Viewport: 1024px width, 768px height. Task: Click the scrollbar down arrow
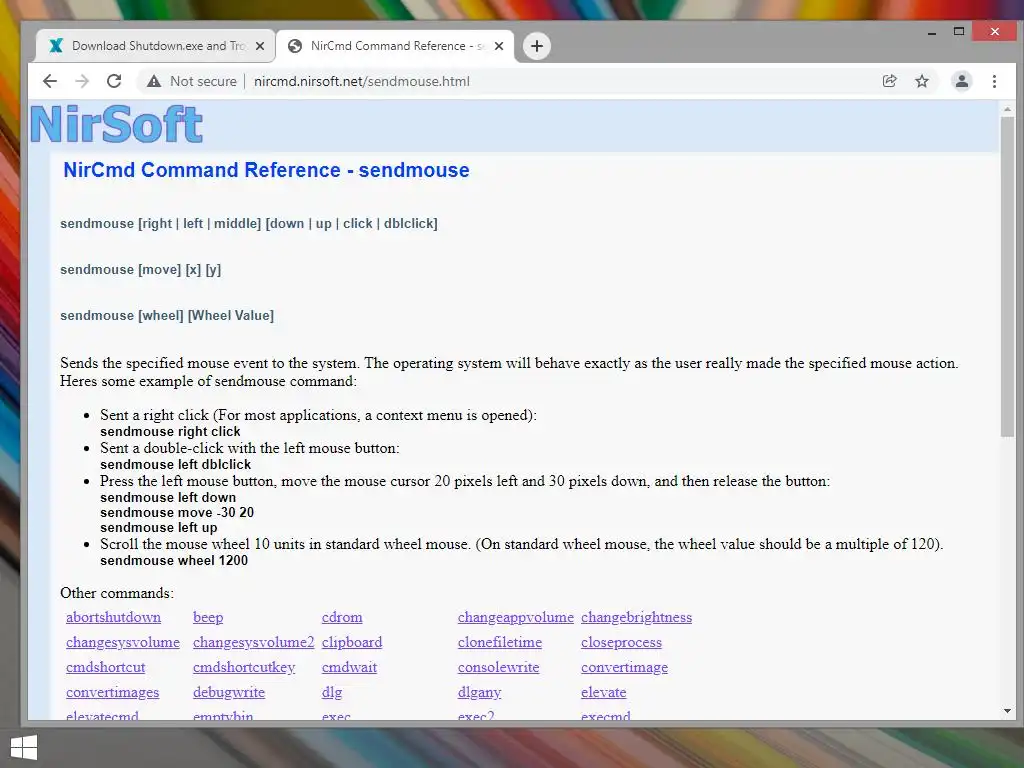tap(1007, 711)
